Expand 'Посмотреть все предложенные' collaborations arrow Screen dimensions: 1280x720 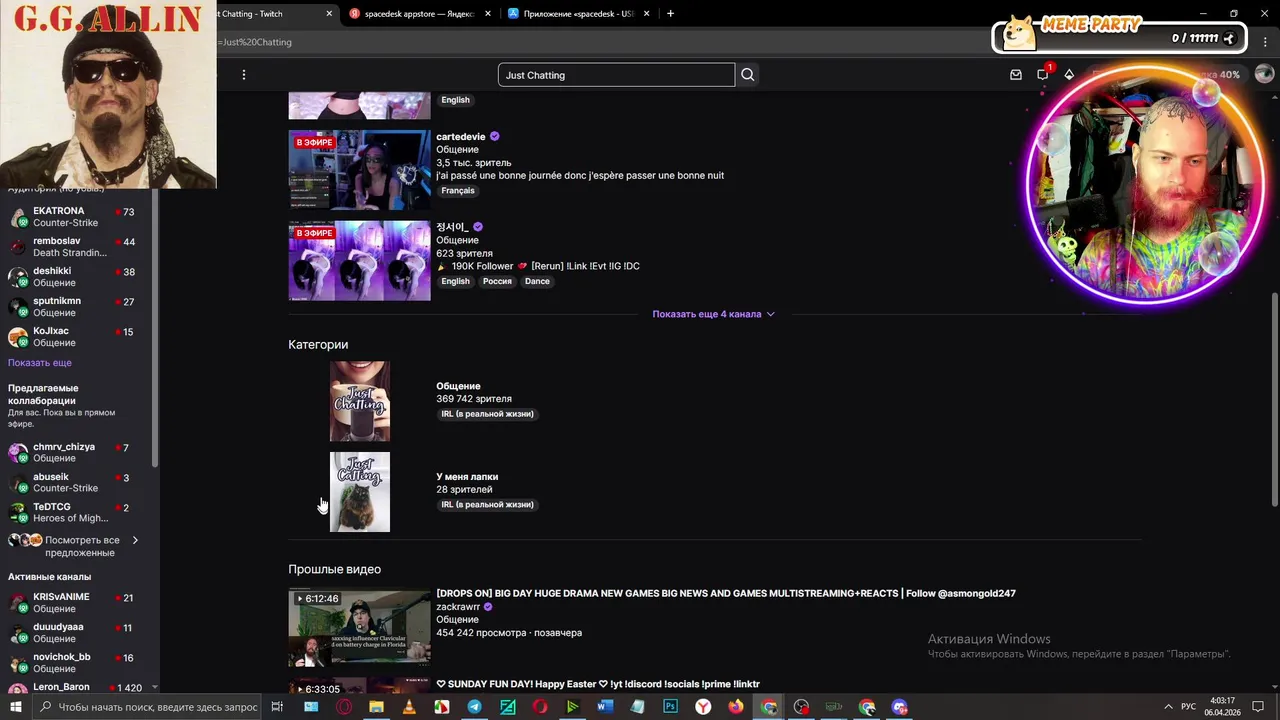(x=135, y=541)
